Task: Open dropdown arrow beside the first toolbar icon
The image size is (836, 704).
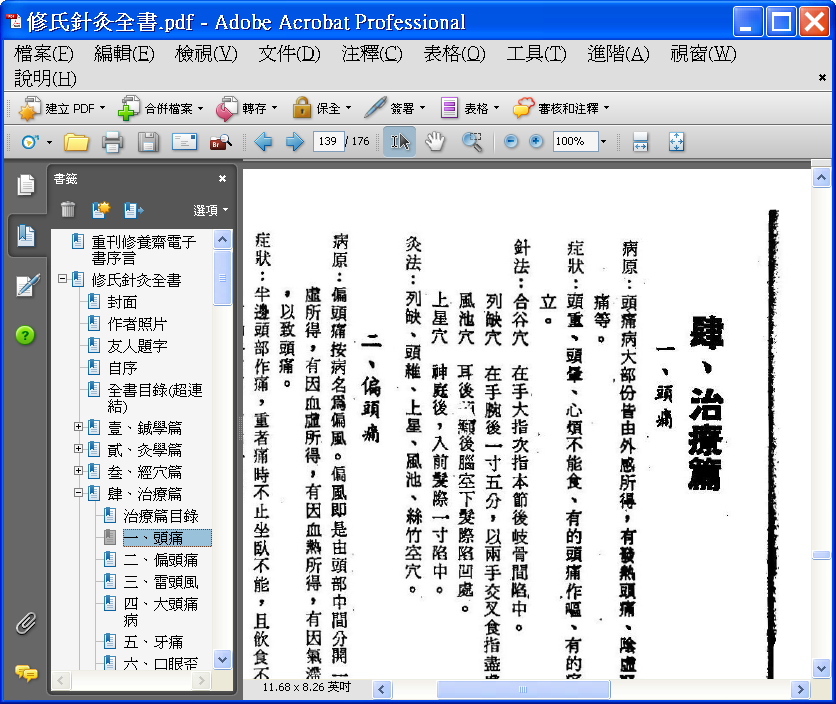Action: [50, 142]
